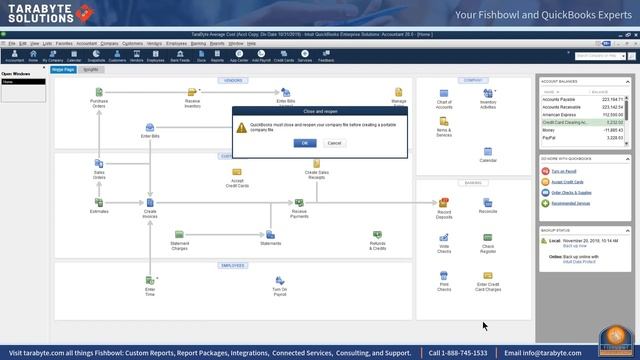Click the Order Checks & Supplies link
The height and width of the screenshot is (360, 640).
[x=571, y=193]
